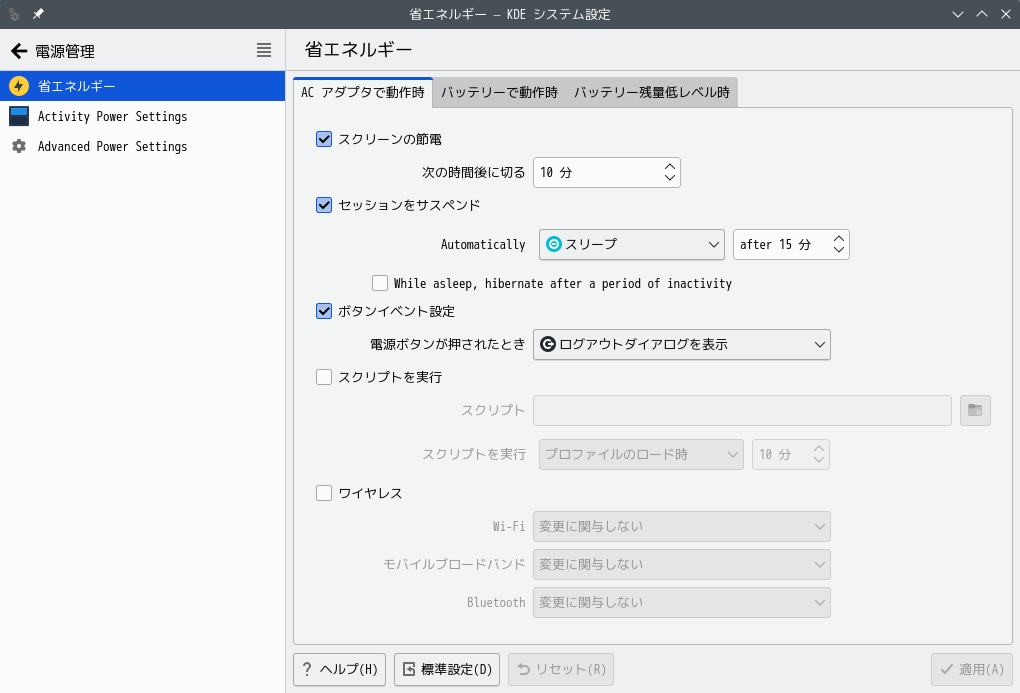The image size is (1020, 693).
Task: Open the バッテリー残量低レベル時 tab
Action: pyautogui.click(x=651, y=92)
